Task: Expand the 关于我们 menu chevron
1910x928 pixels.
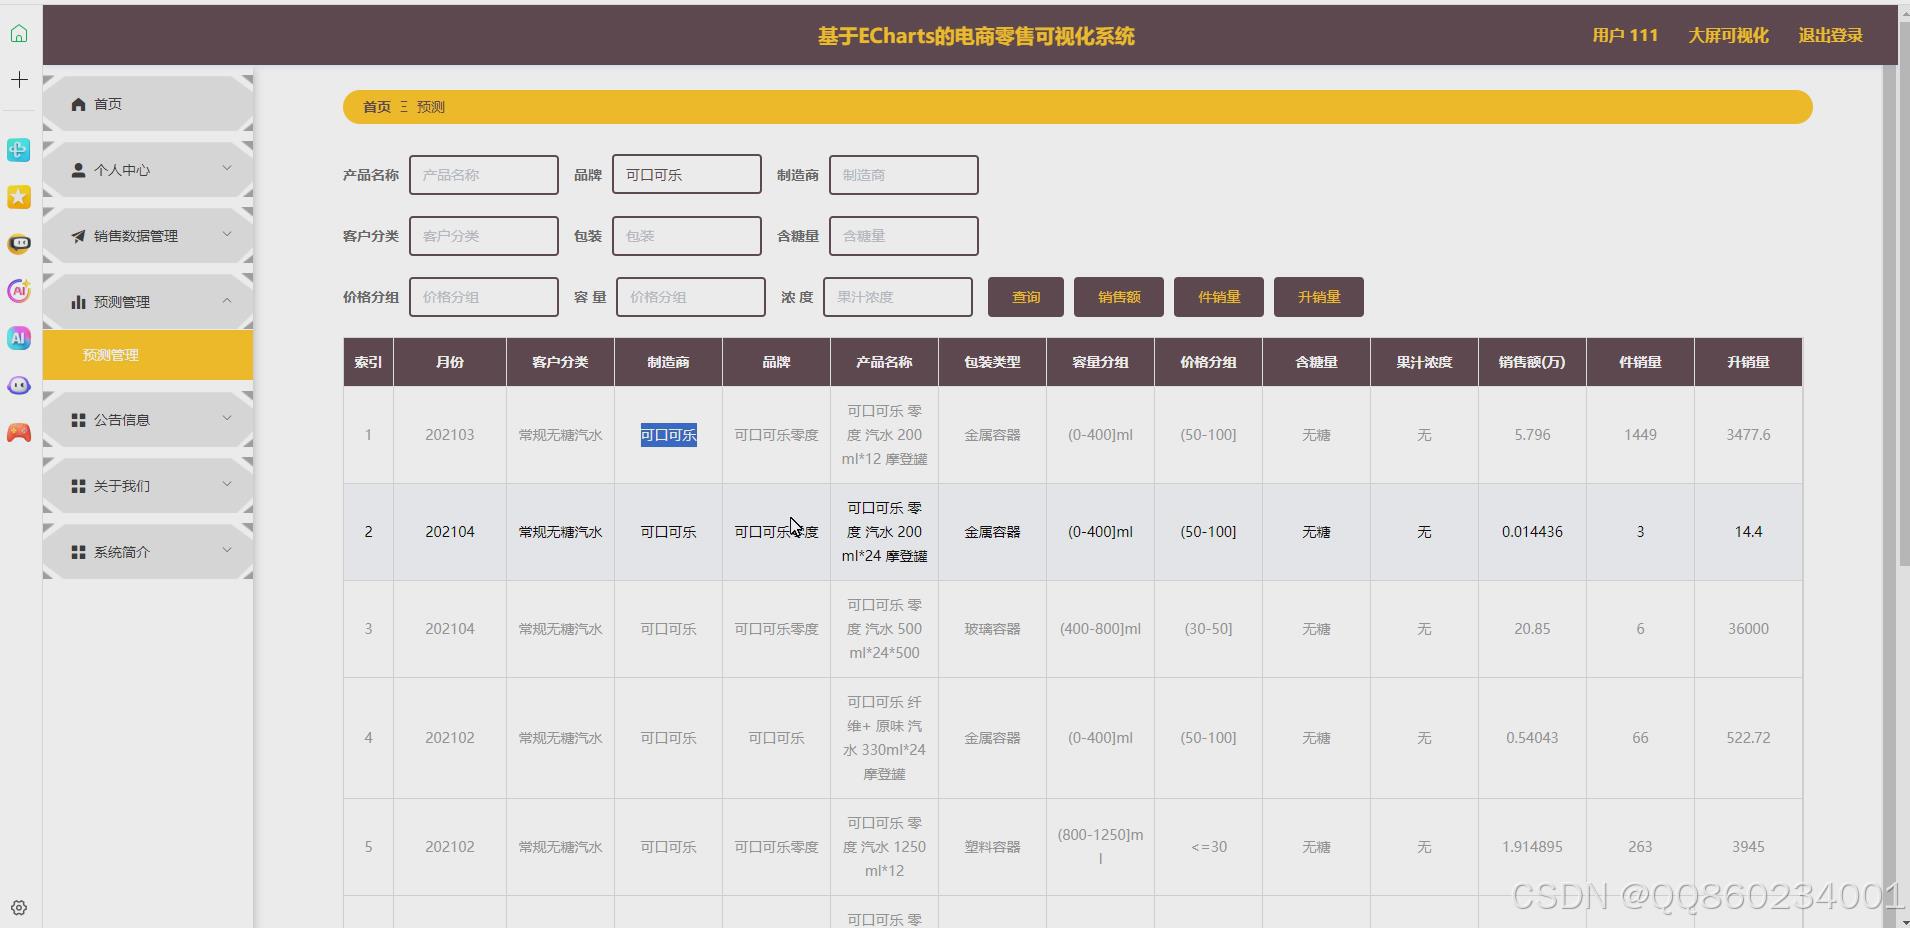Action: (227, 484)
